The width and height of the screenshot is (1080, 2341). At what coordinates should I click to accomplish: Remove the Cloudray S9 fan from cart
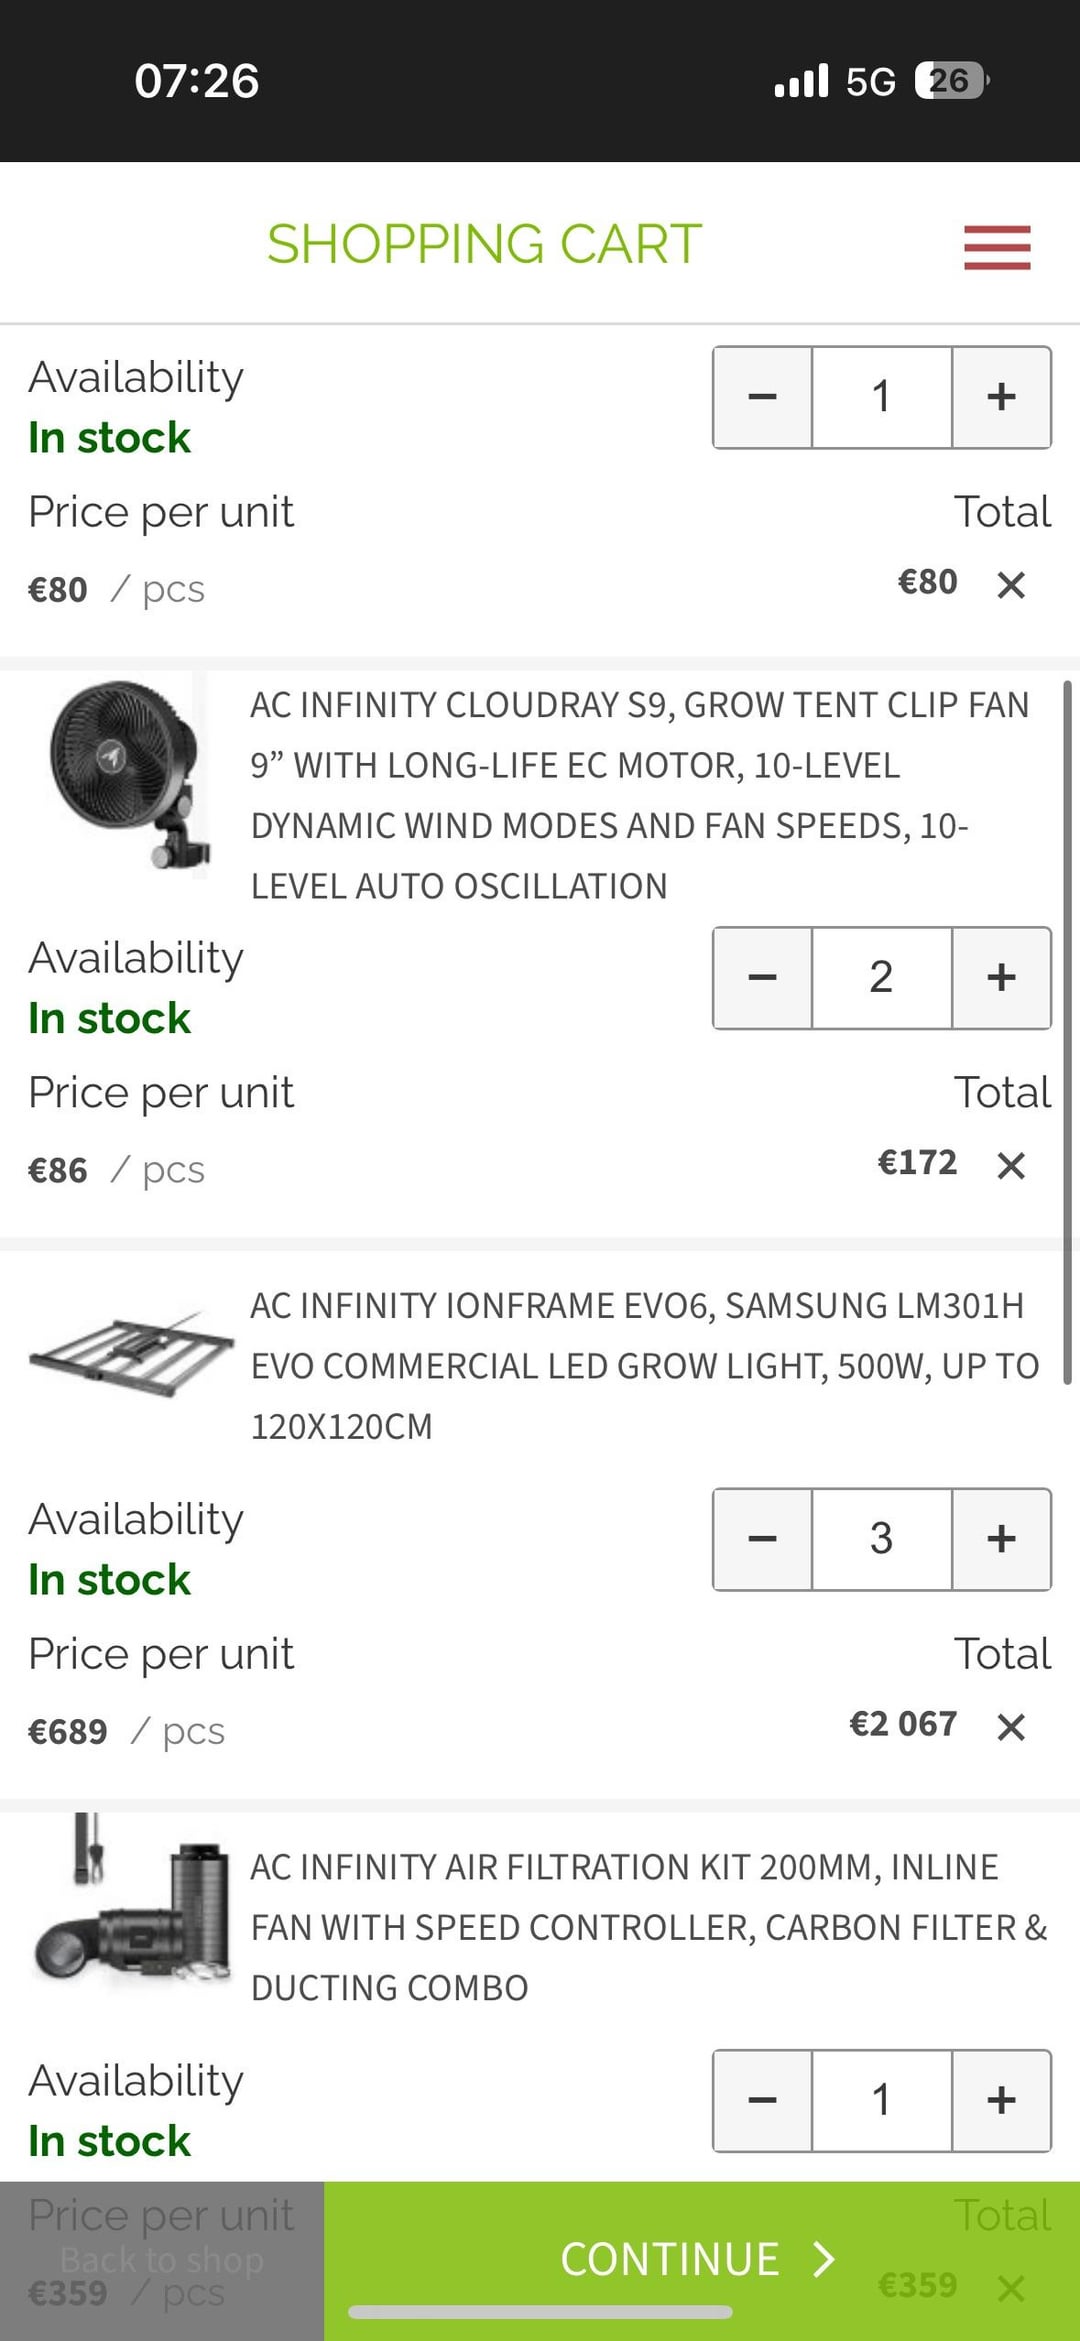point(1011,1165)
